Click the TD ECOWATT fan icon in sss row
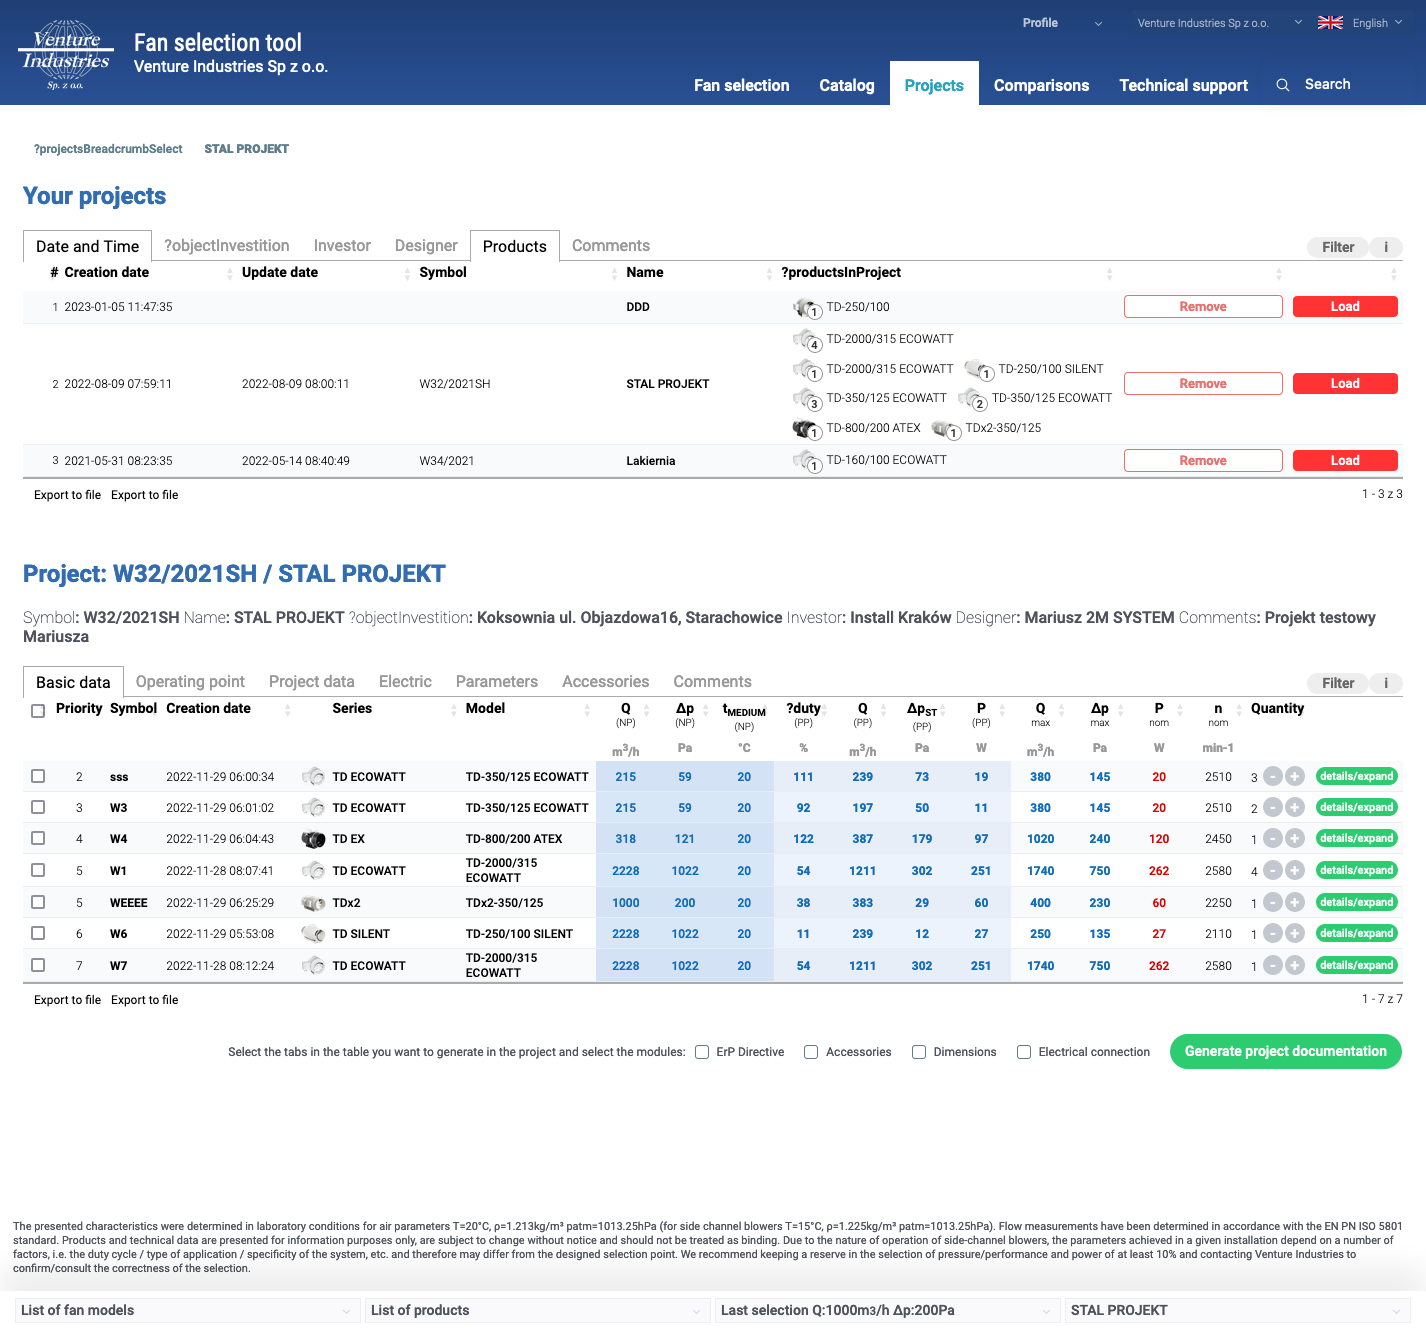This screenshot has width=1426, height=1330. (313, 777)
